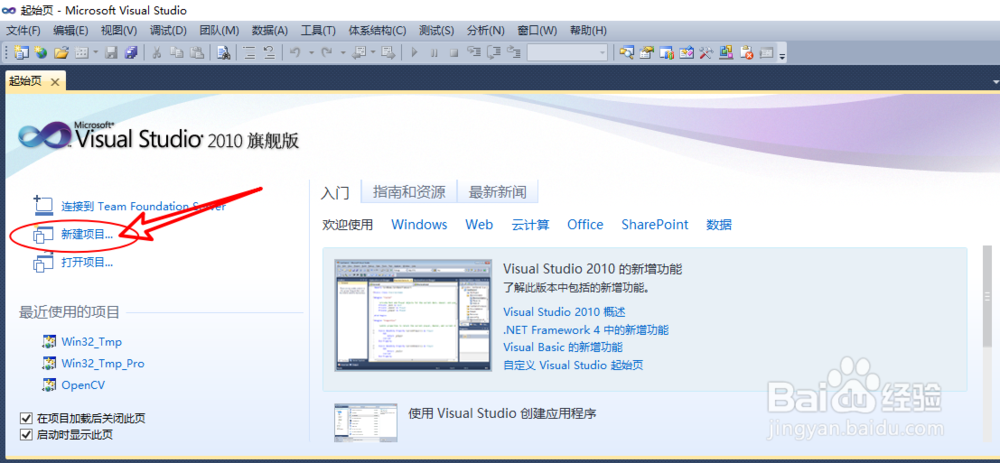Open the document tab list dropdown arrow
The image size is (1000, 463).
coord(996,83)
